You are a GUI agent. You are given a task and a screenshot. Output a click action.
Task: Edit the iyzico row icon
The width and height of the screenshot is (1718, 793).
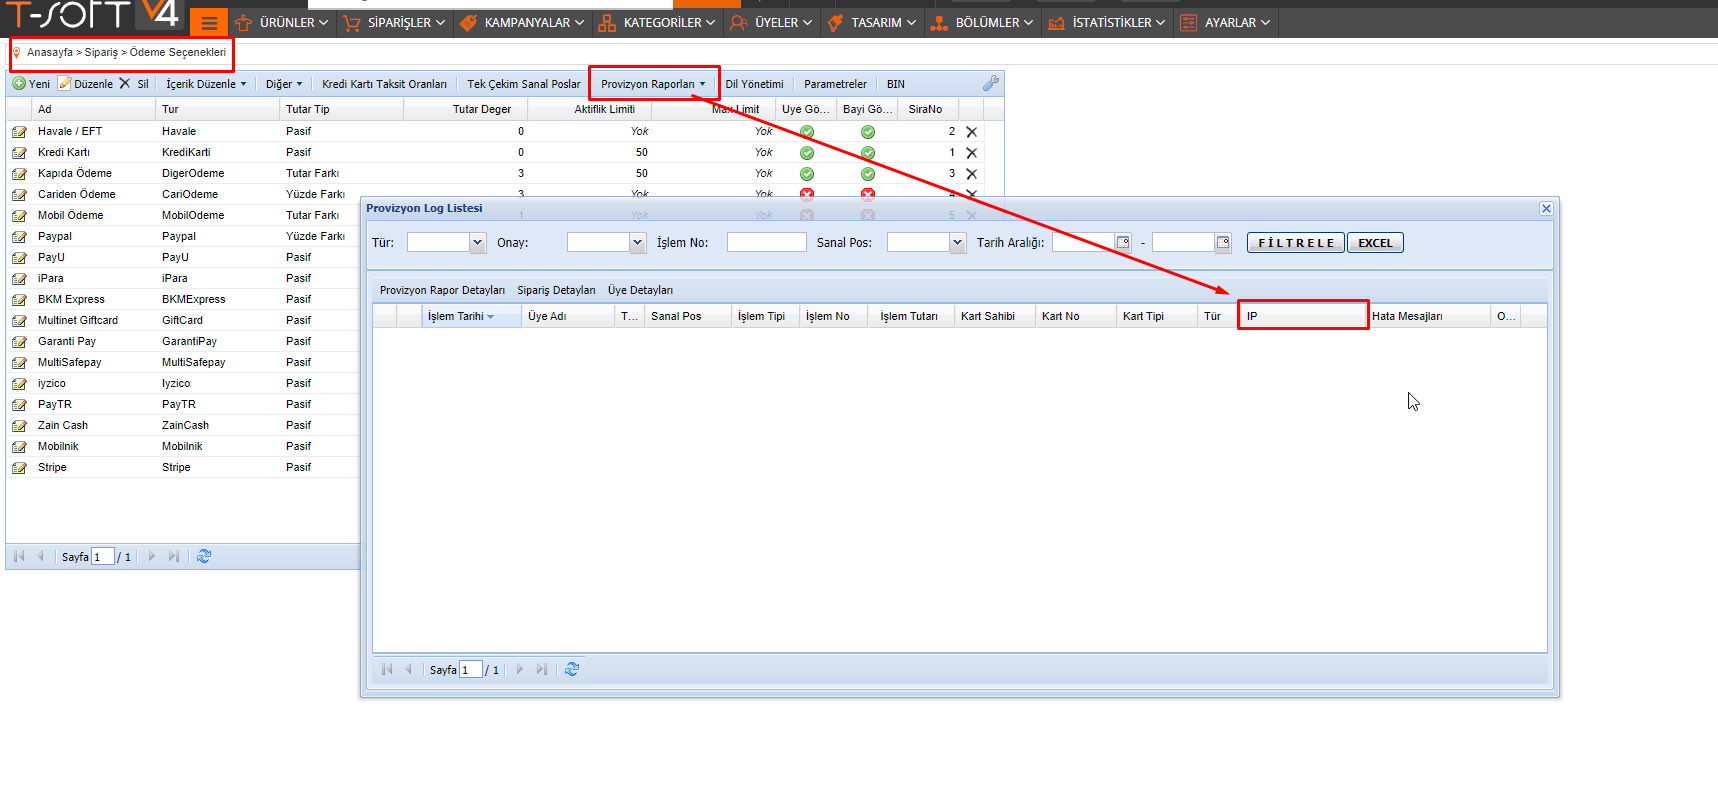(19, 384)
